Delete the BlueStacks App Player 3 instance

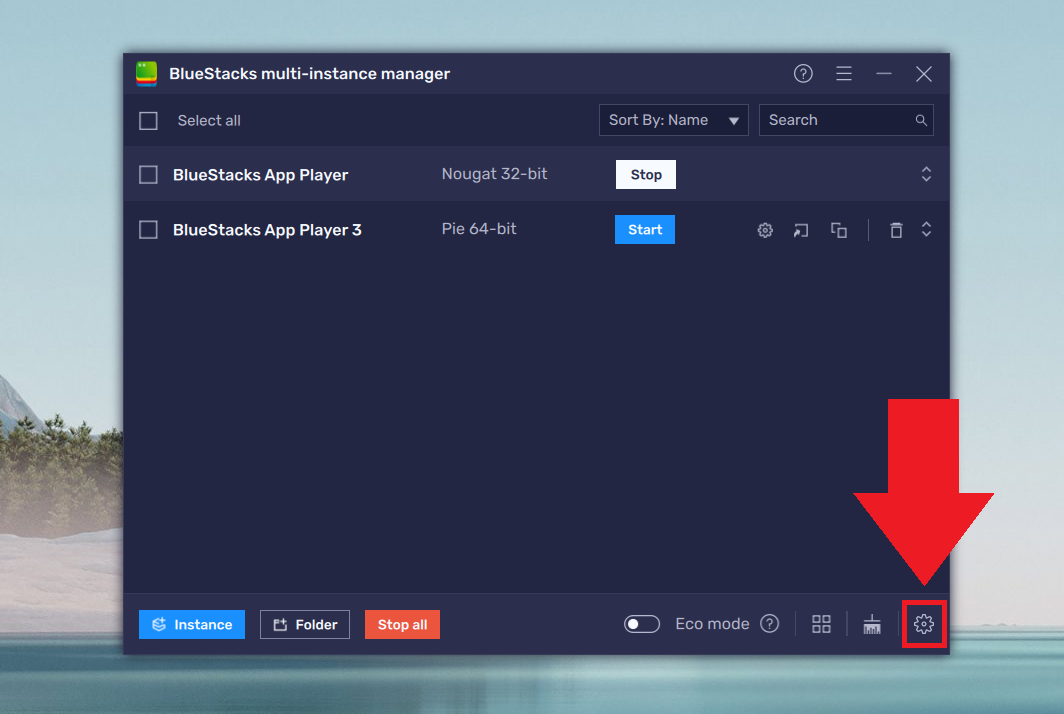(x=896, y=230)
